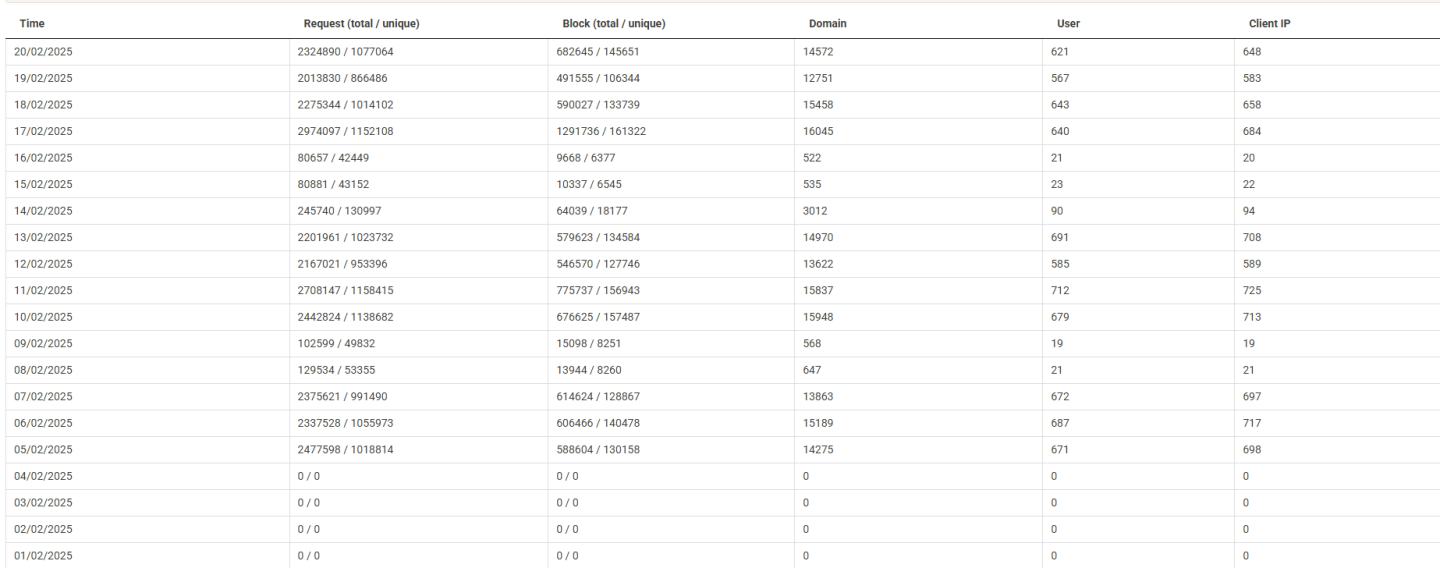Screen dimensions: 1440x568
Task: Click the User column header
Action: tap(1068, 23)
